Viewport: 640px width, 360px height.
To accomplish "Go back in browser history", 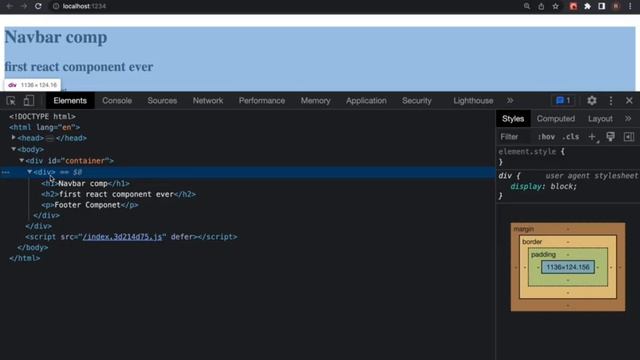I will tap(9, 6).
